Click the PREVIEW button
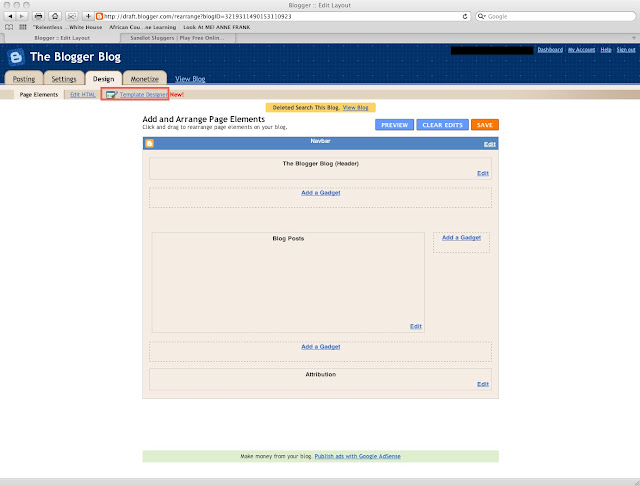Screen dimensions: 640x486 (394, 125)
